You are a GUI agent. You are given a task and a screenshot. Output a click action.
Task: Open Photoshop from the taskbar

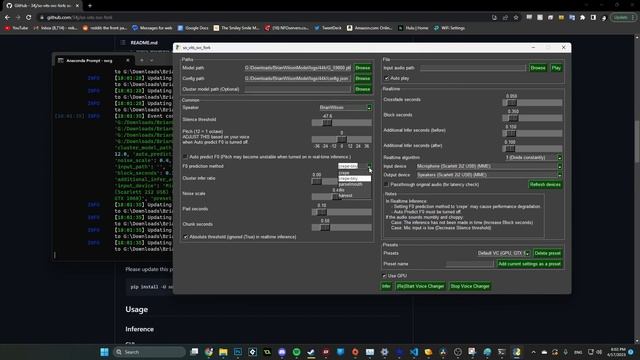click(238, 352)
